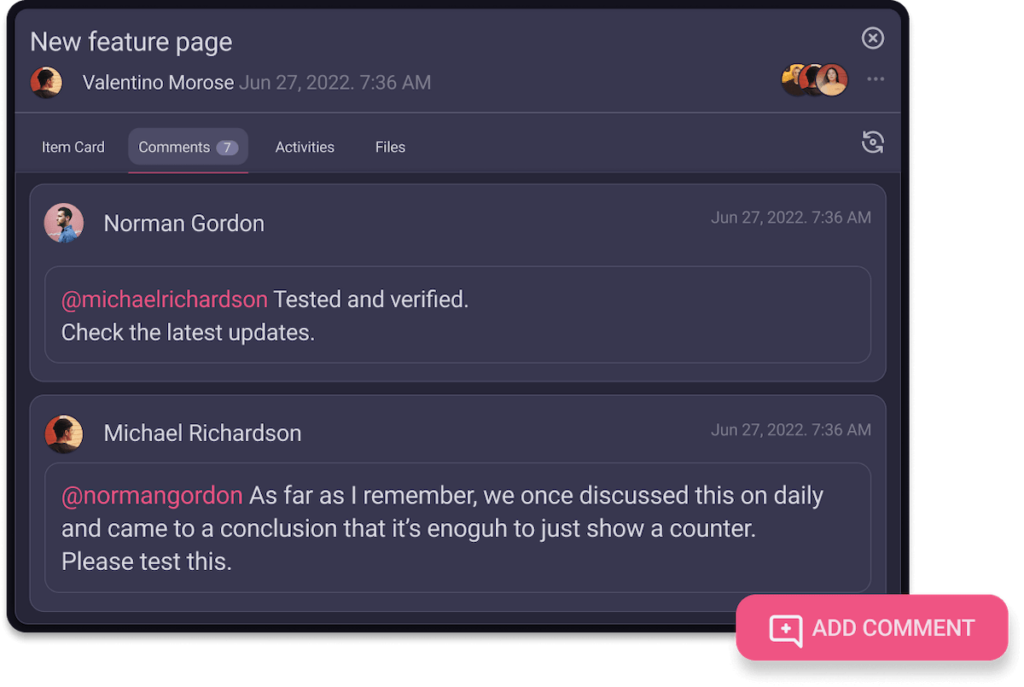Open the @normangordon mention link
Image resolution: width=1024 pixels, height=687 pixels.
point(152,495)
